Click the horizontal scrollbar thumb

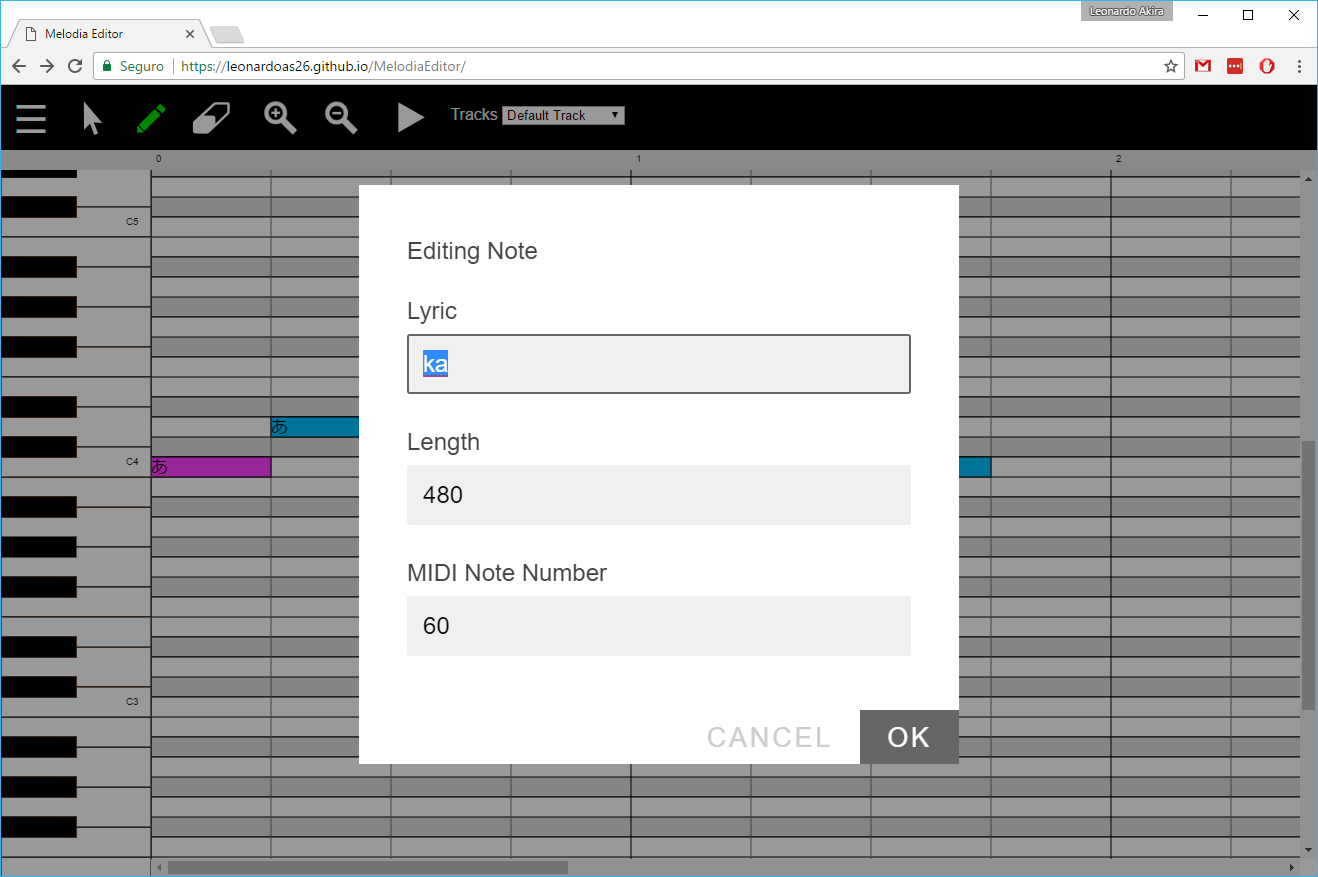click(x=367, y=867)
